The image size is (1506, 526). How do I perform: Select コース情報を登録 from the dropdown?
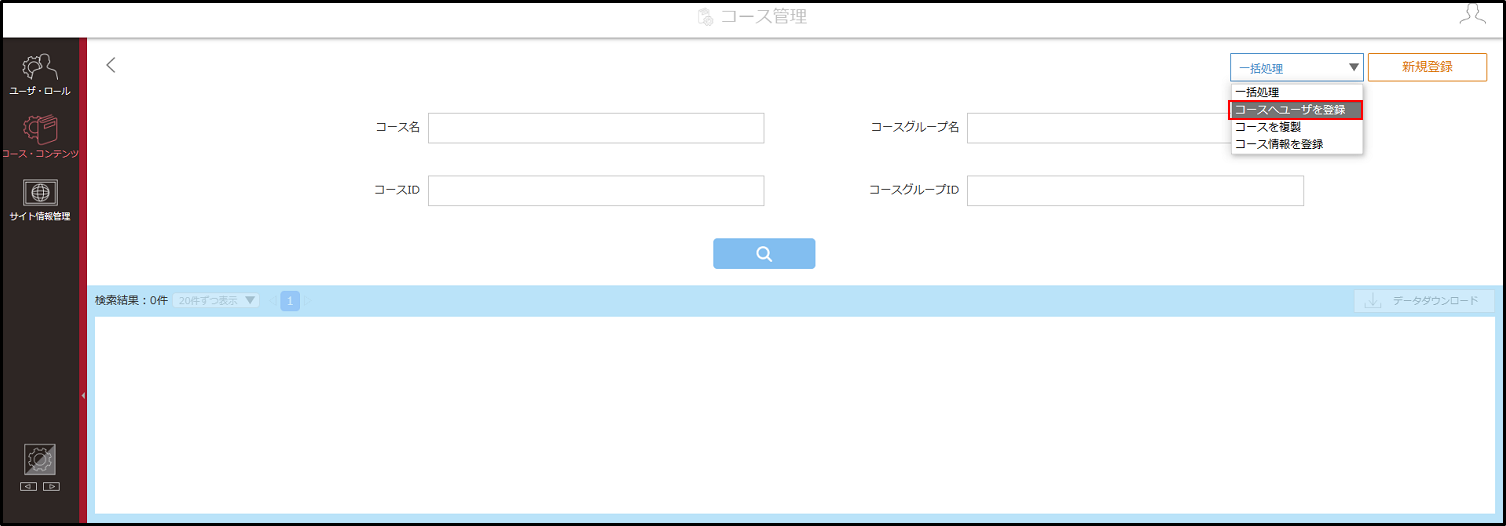1297,144
